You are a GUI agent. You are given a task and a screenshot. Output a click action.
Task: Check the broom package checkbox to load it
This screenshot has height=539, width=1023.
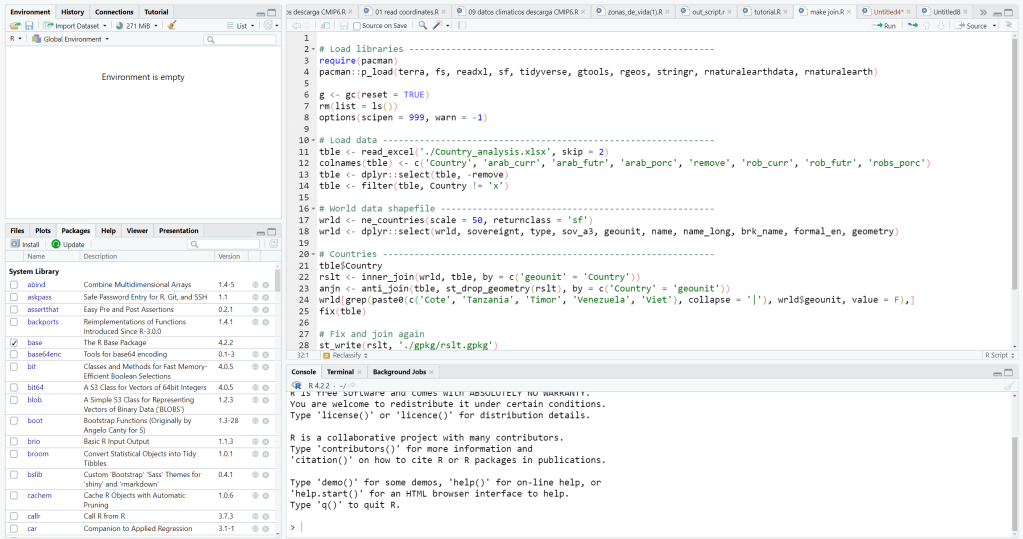tap(14, 453)
